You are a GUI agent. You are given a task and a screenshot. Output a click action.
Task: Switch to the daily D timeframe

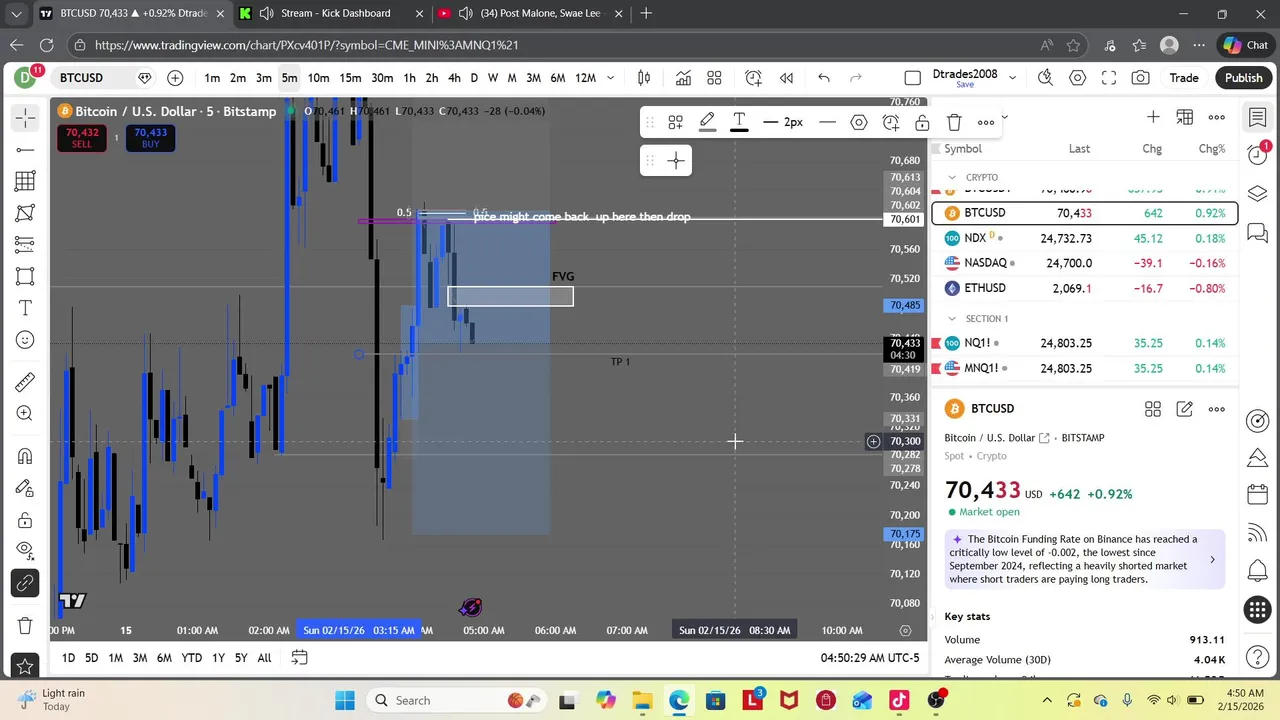coord(474,78)
